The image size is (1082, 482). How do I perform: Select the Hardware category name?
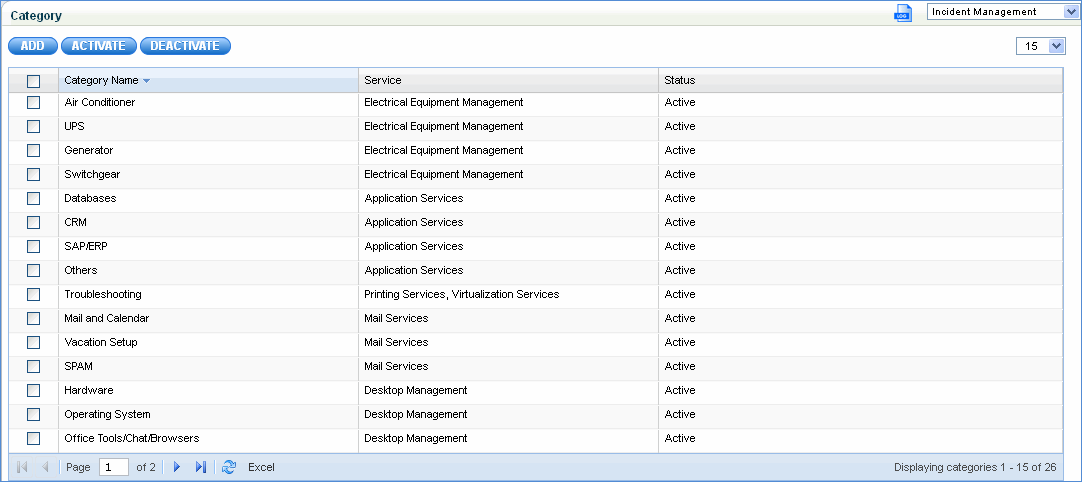pyautogui.click(x=88, y=390)
